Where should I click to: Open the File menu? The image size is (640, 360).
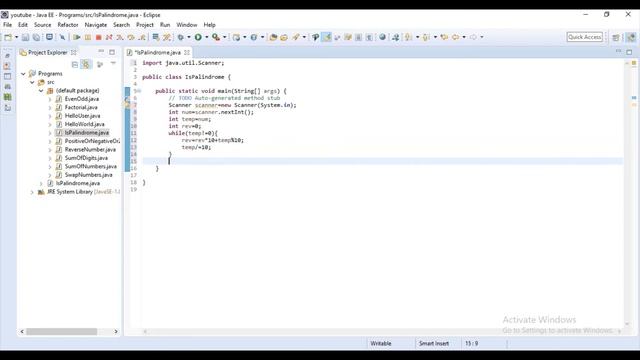(7, 25)
